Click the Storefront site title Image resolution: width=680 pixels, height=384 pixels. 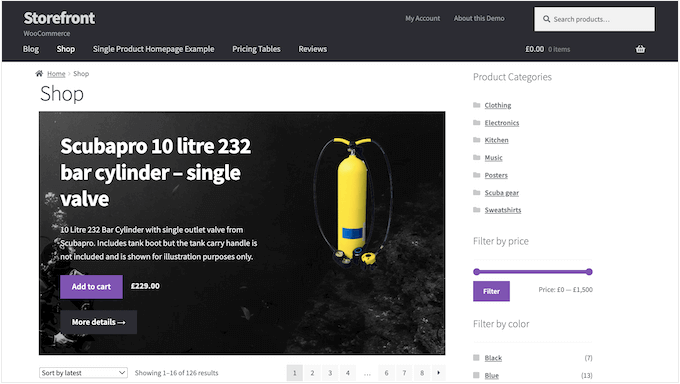tap(59, 18)
